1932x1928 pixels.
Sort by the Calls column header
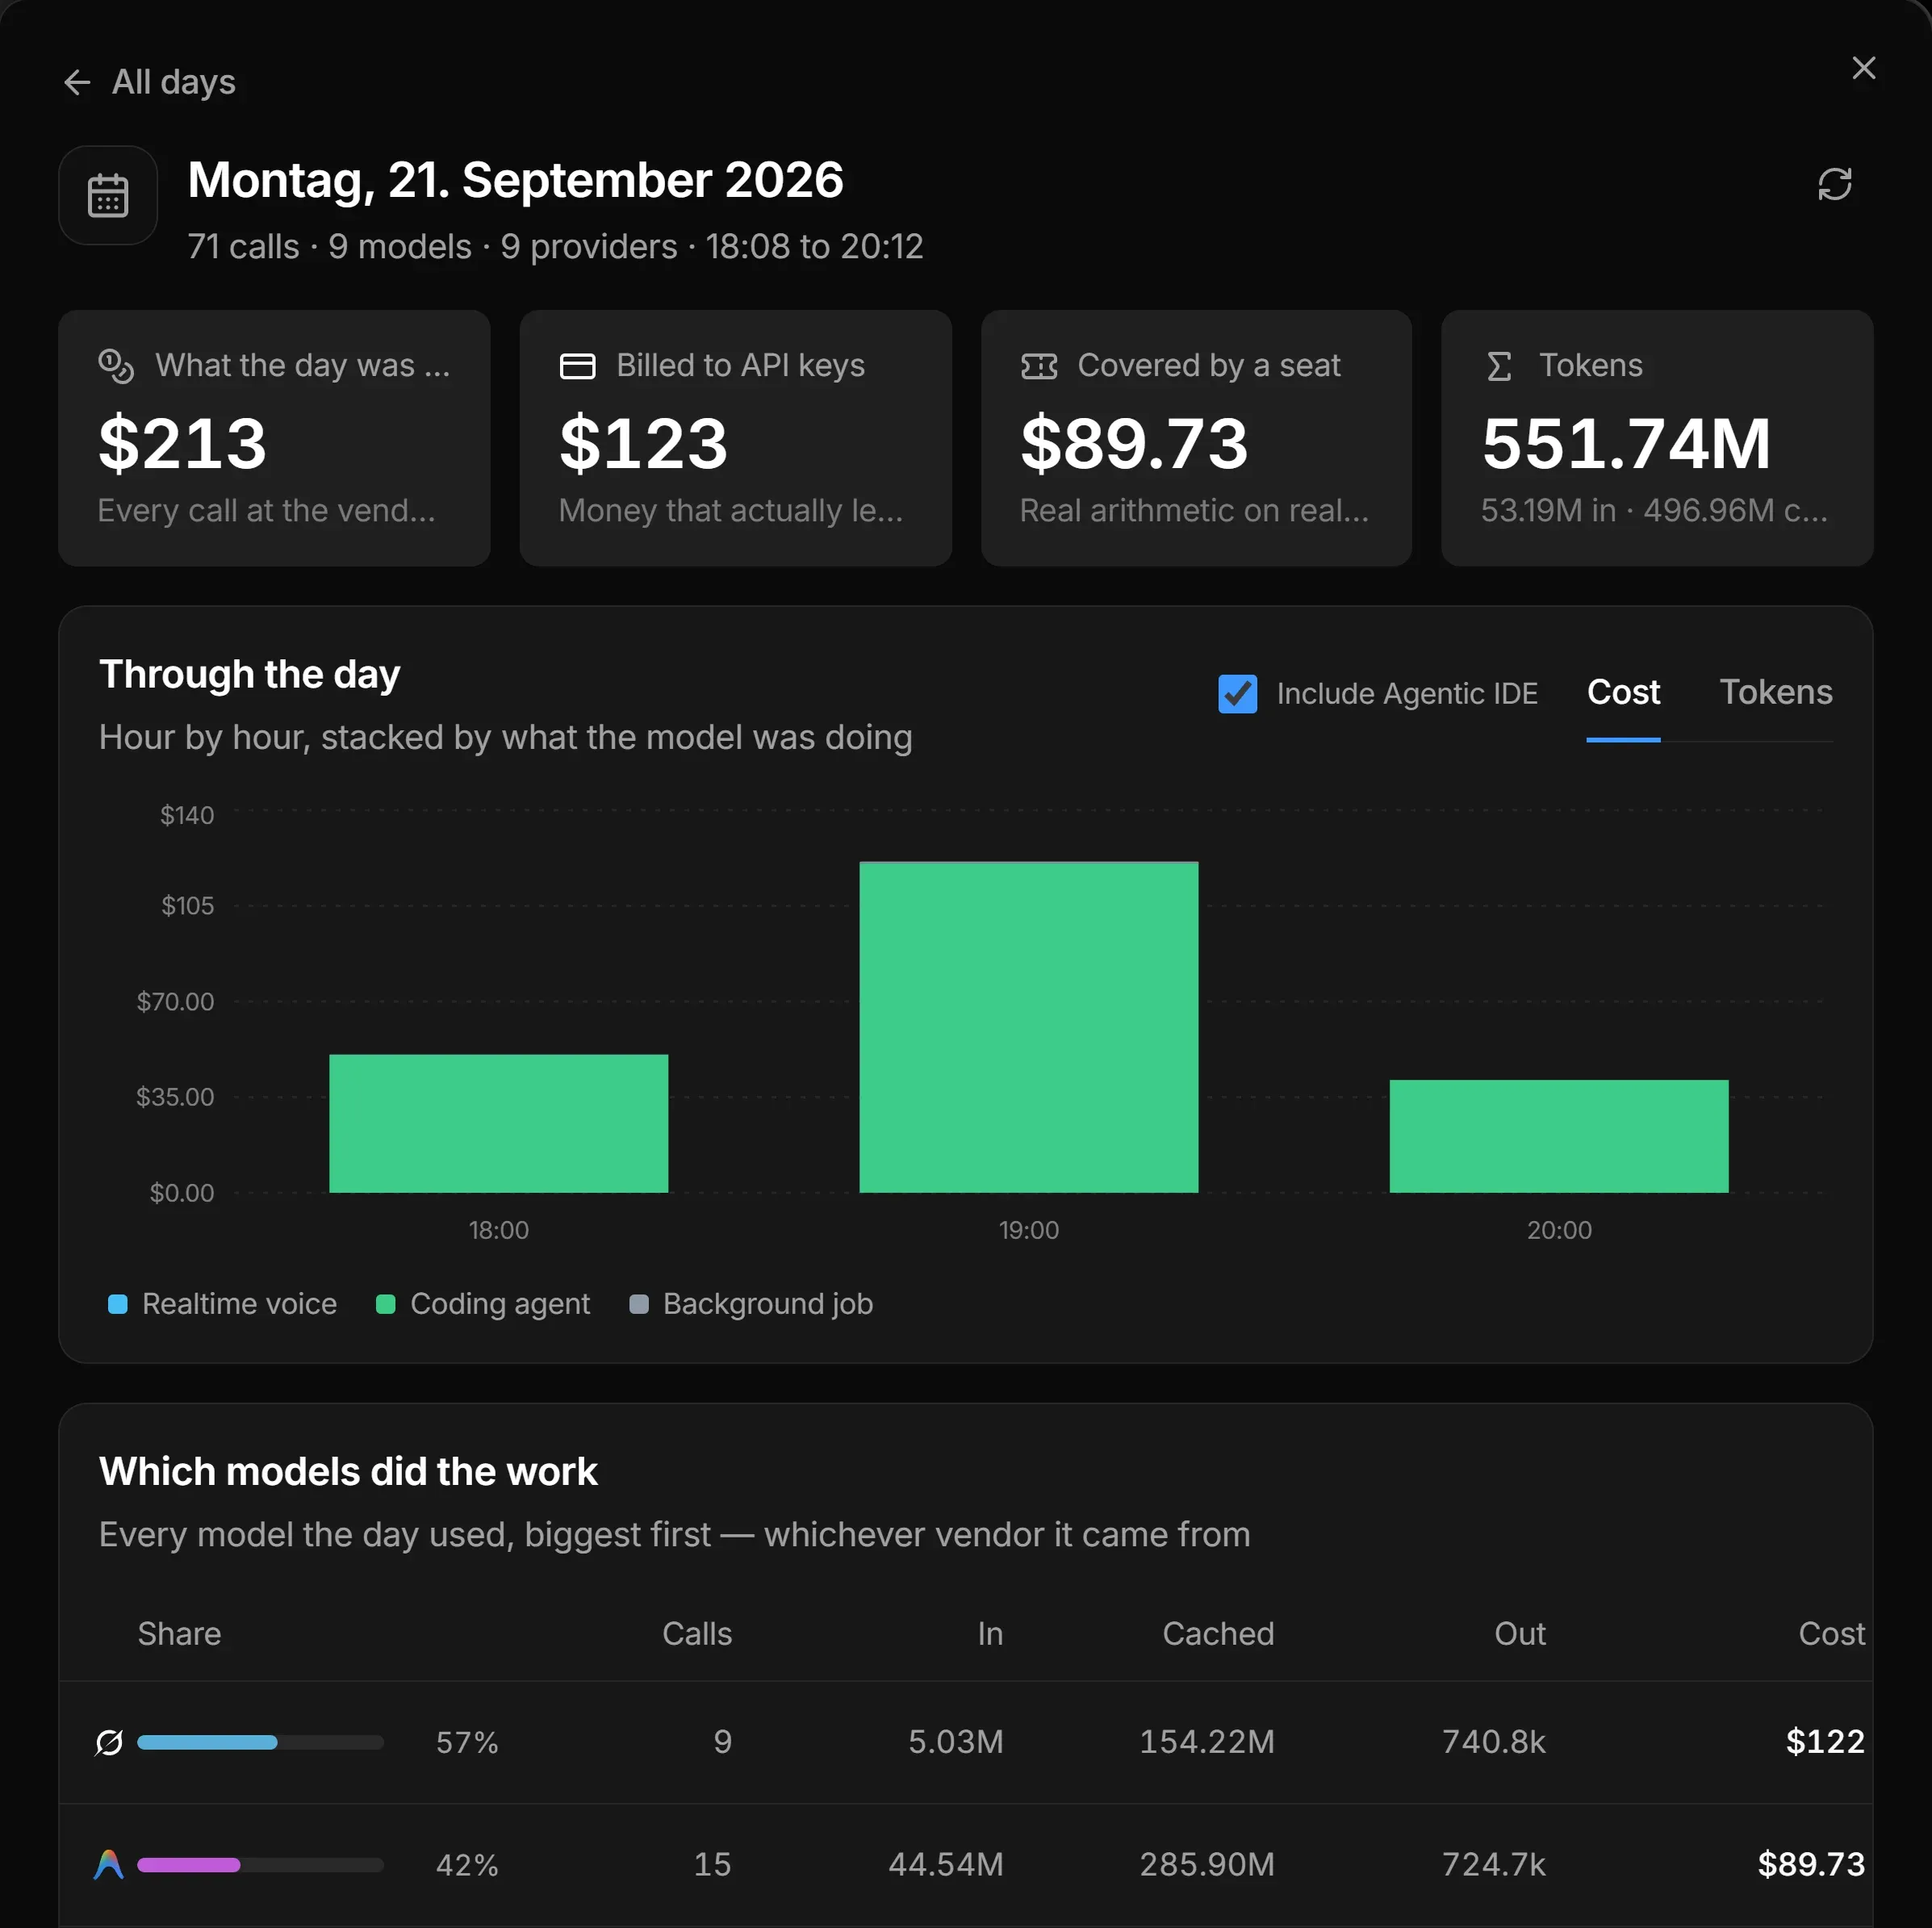pos(697,1634)
